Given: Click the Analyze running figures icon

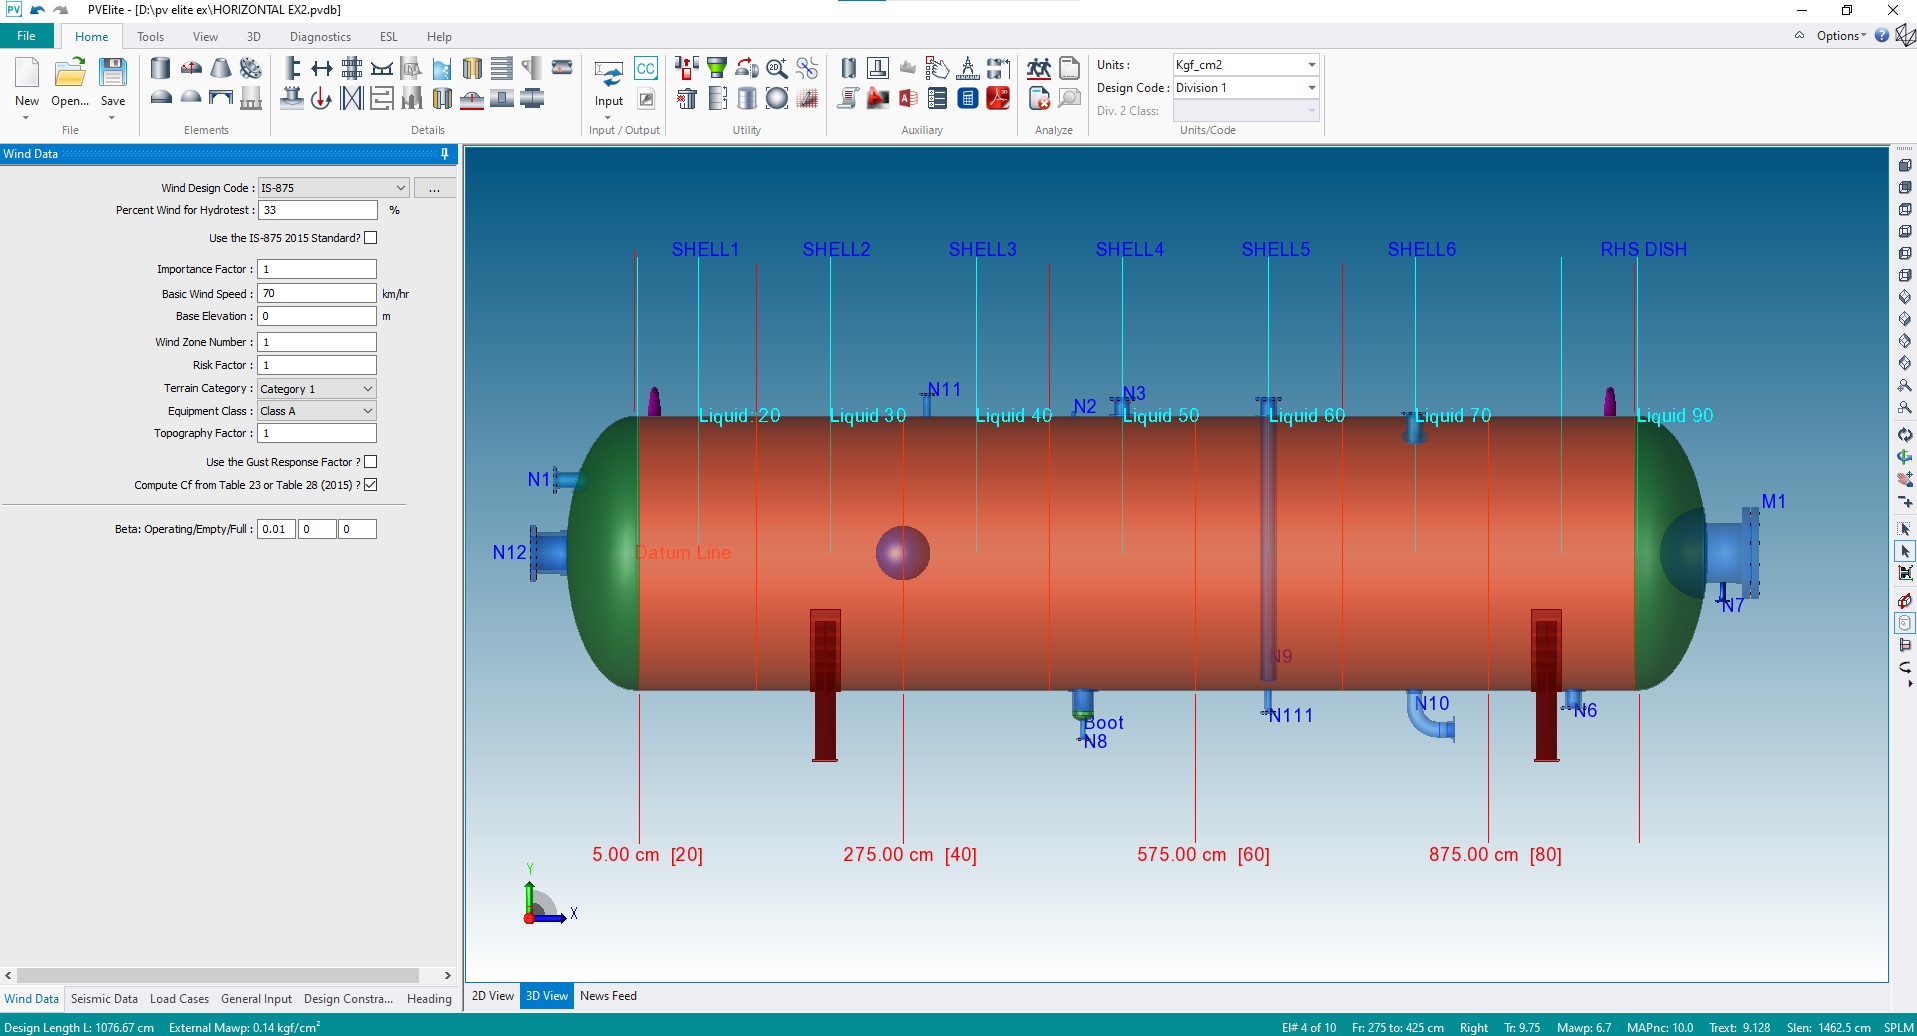Looking at the screenshot, I should coord(1039,68).
